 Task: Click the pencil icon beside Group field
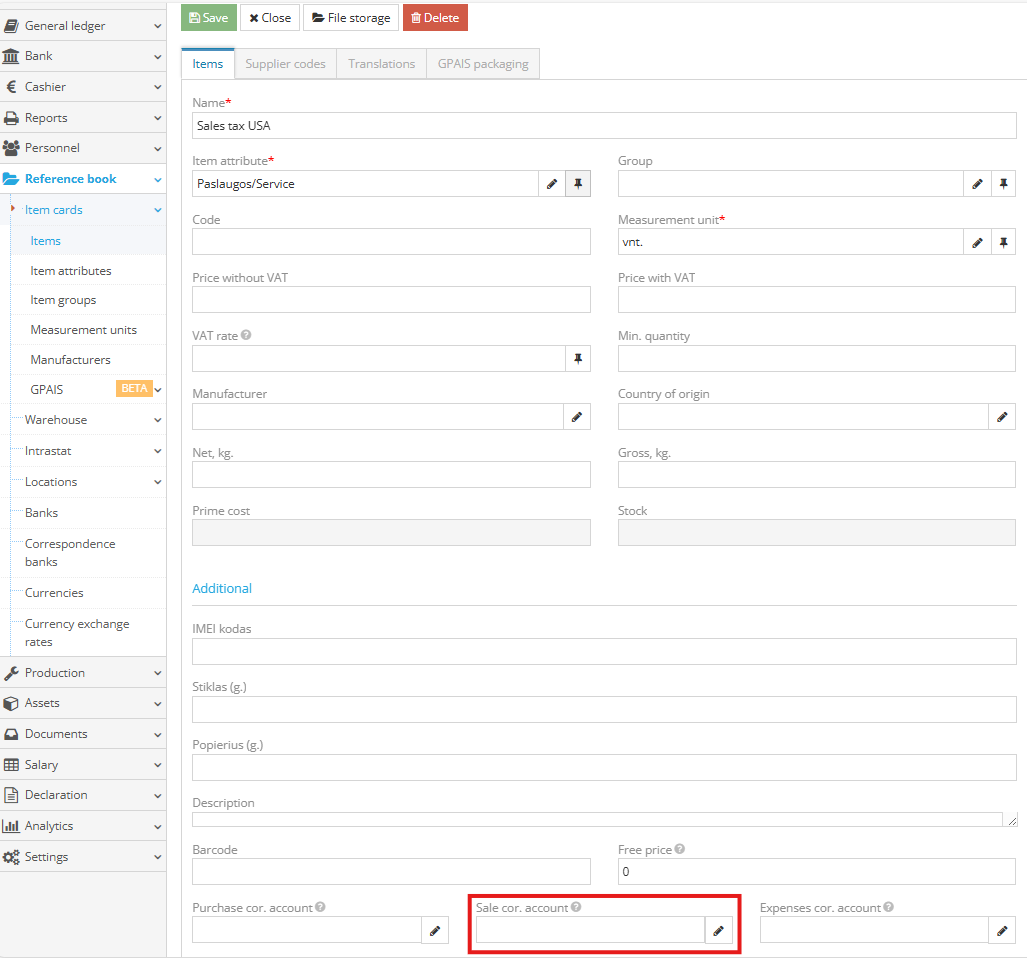977,184
